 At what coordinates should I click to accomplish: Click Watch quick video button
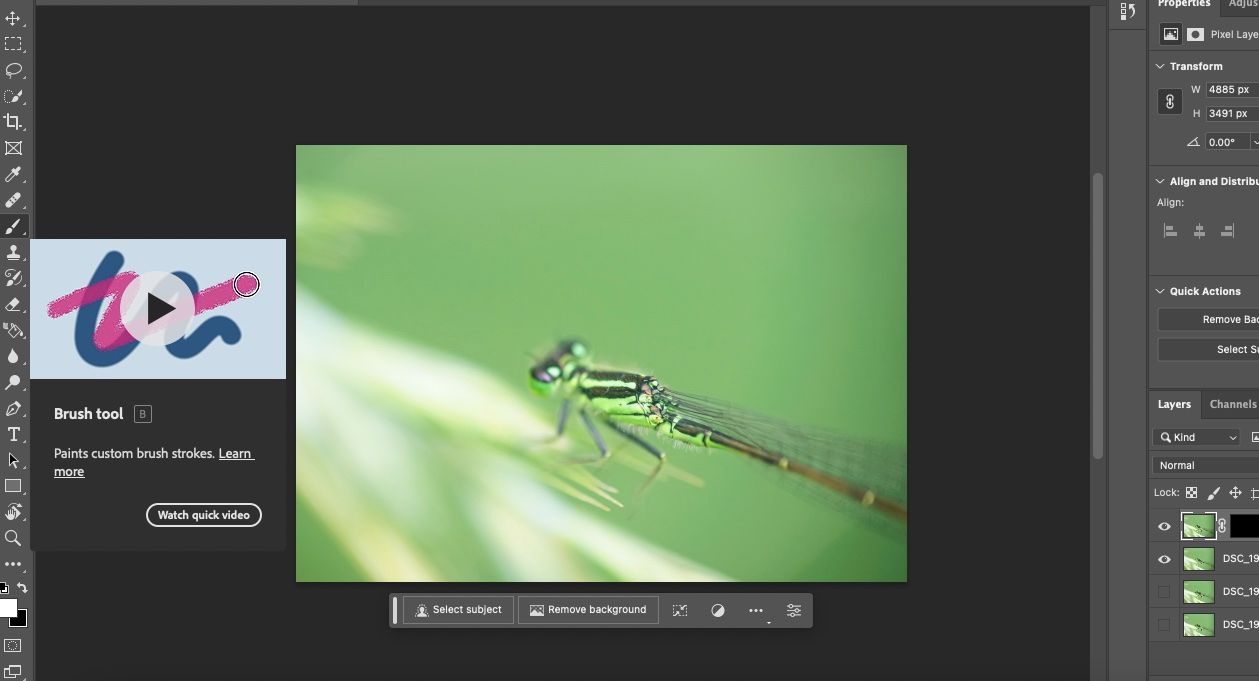pos(204,515)
